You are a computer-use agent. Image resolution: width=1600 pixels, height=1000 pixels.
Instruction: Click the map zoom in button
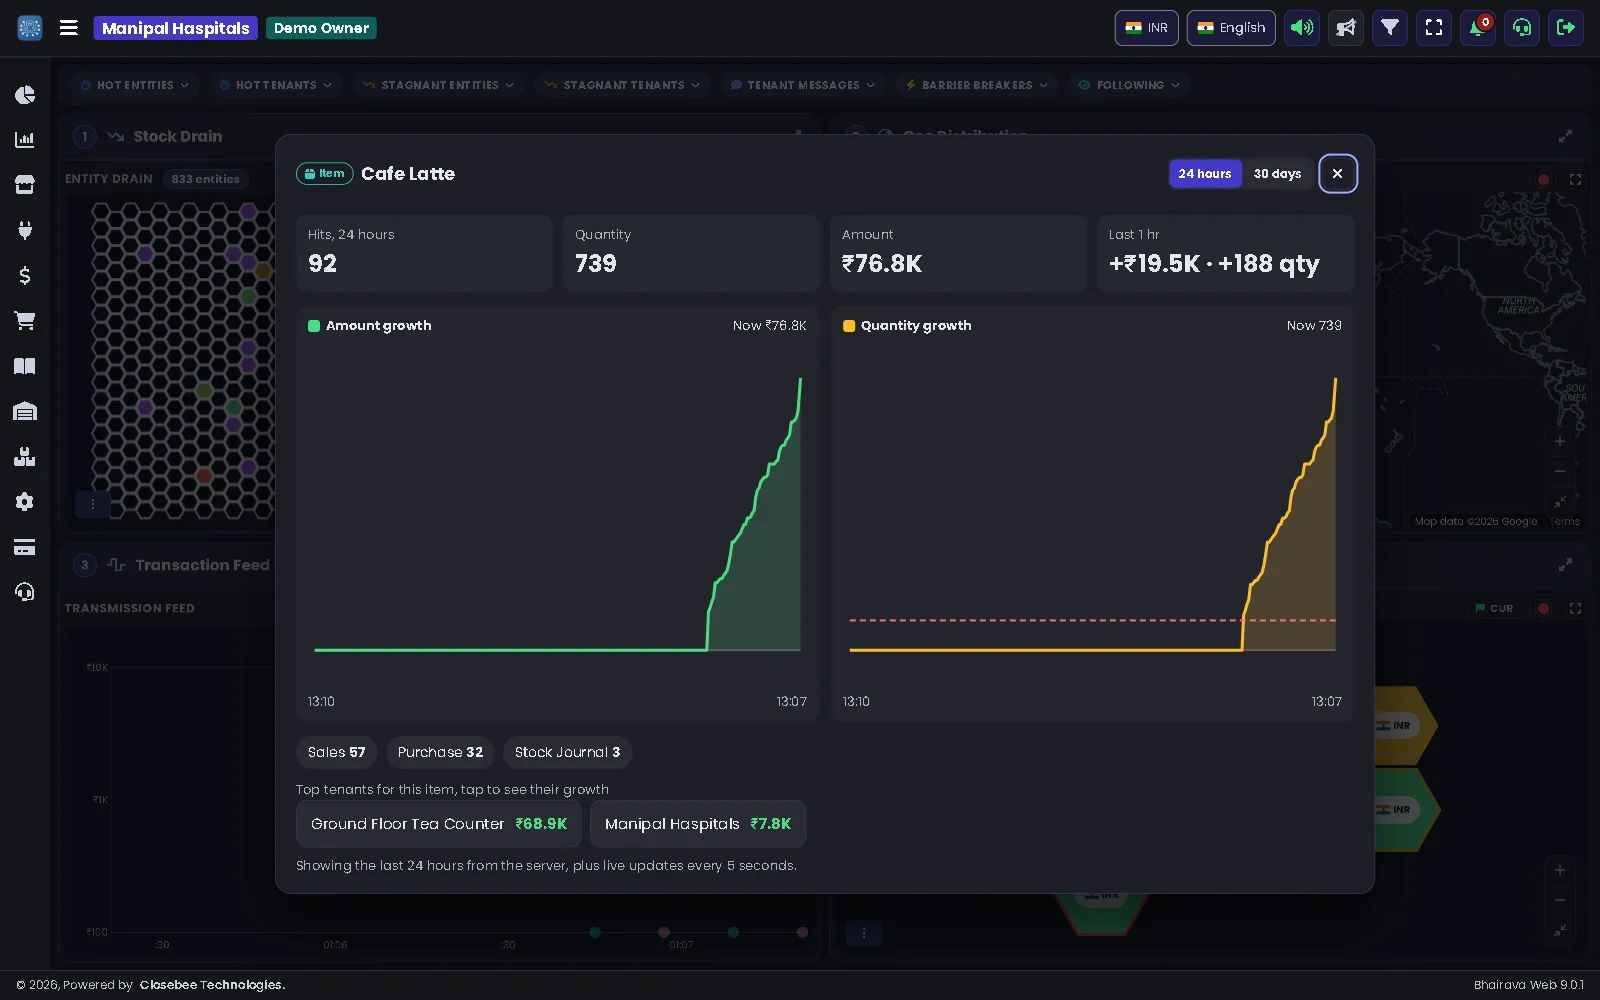[x=1559, y=441]
